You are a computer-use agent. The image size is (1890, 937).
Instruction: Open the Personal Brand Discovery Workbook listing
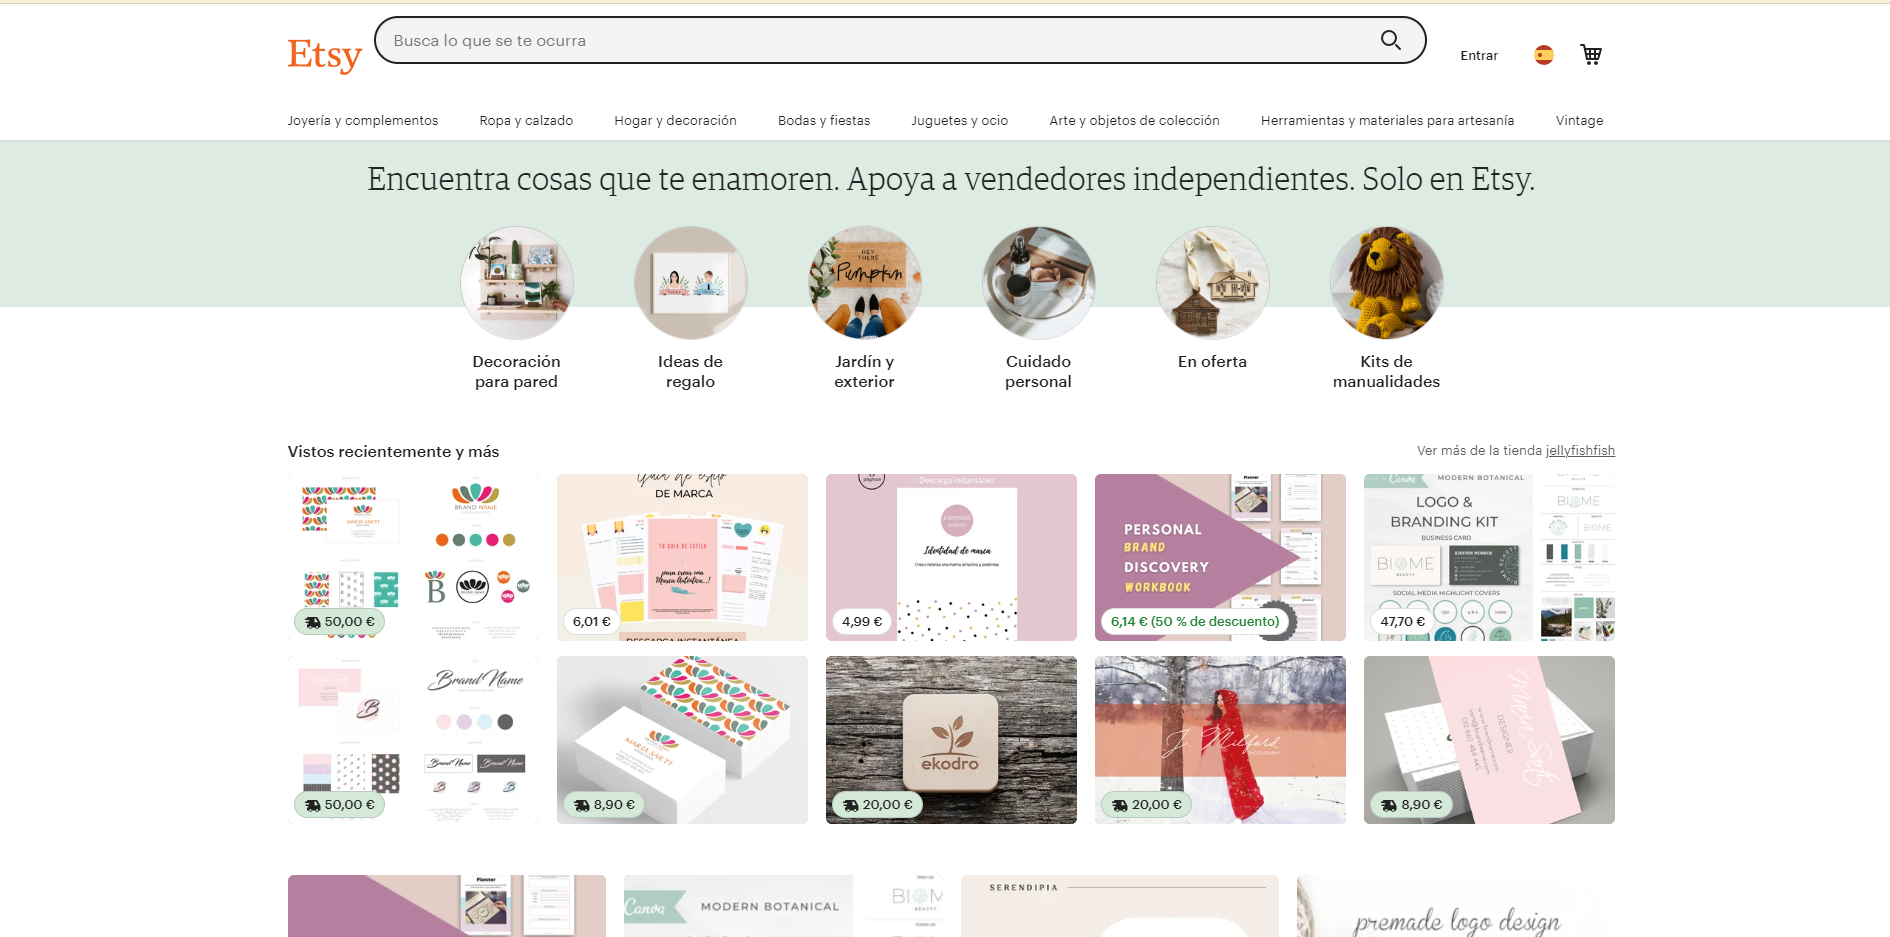[x=1220, y=557]
